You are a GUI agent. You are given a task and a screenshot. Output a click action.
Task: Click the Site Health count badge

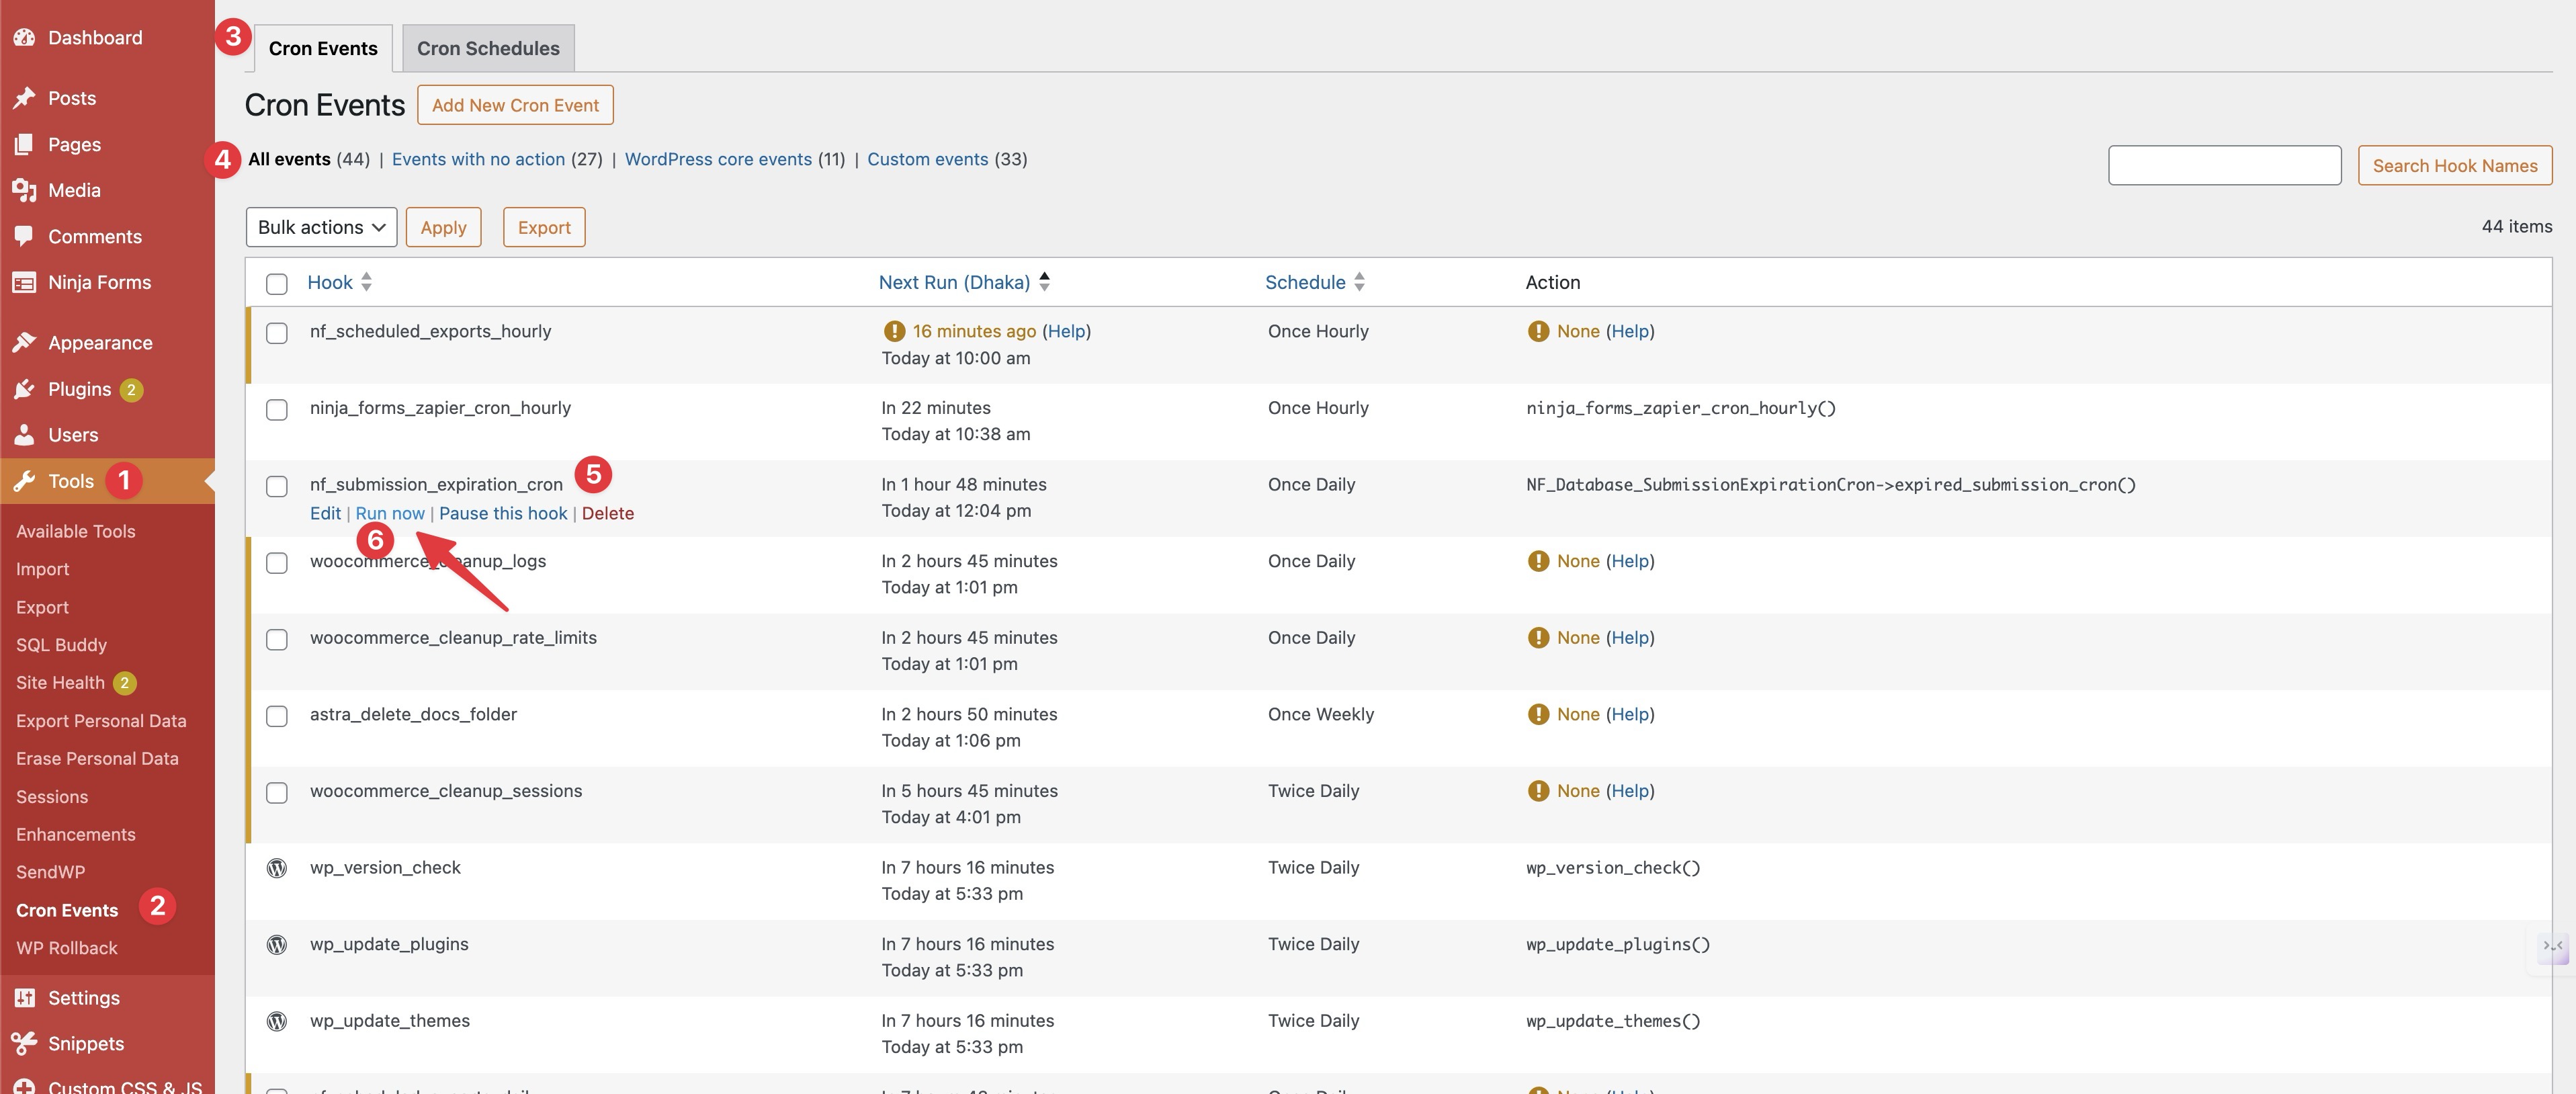pos(124,683)
